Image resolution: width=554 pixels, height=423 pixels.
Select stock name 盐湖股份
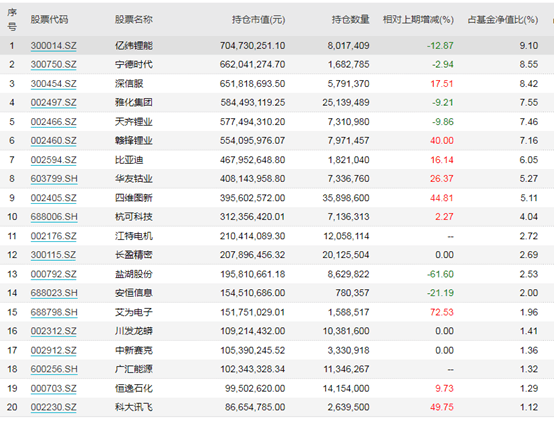[x=134, y=274]
